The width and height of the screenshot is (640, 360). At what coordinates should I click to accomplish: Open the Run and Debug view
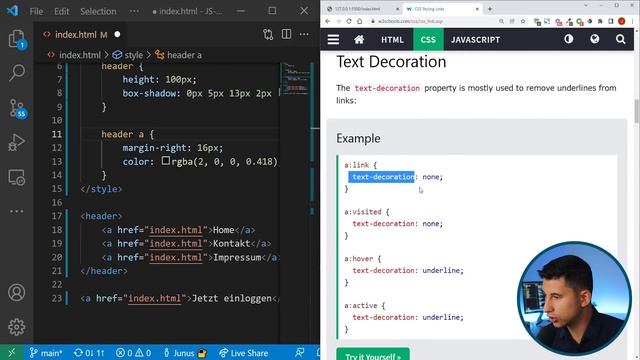pos(17,143)
